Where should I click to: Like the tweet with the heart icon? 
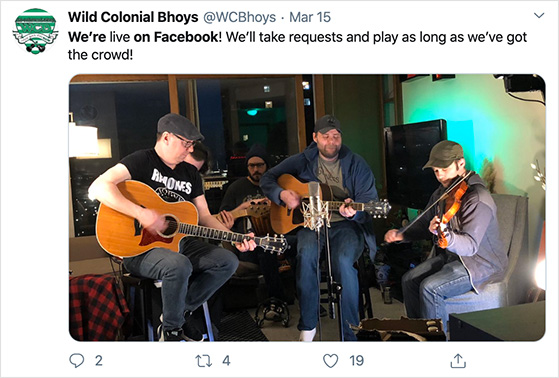(330, 361)
